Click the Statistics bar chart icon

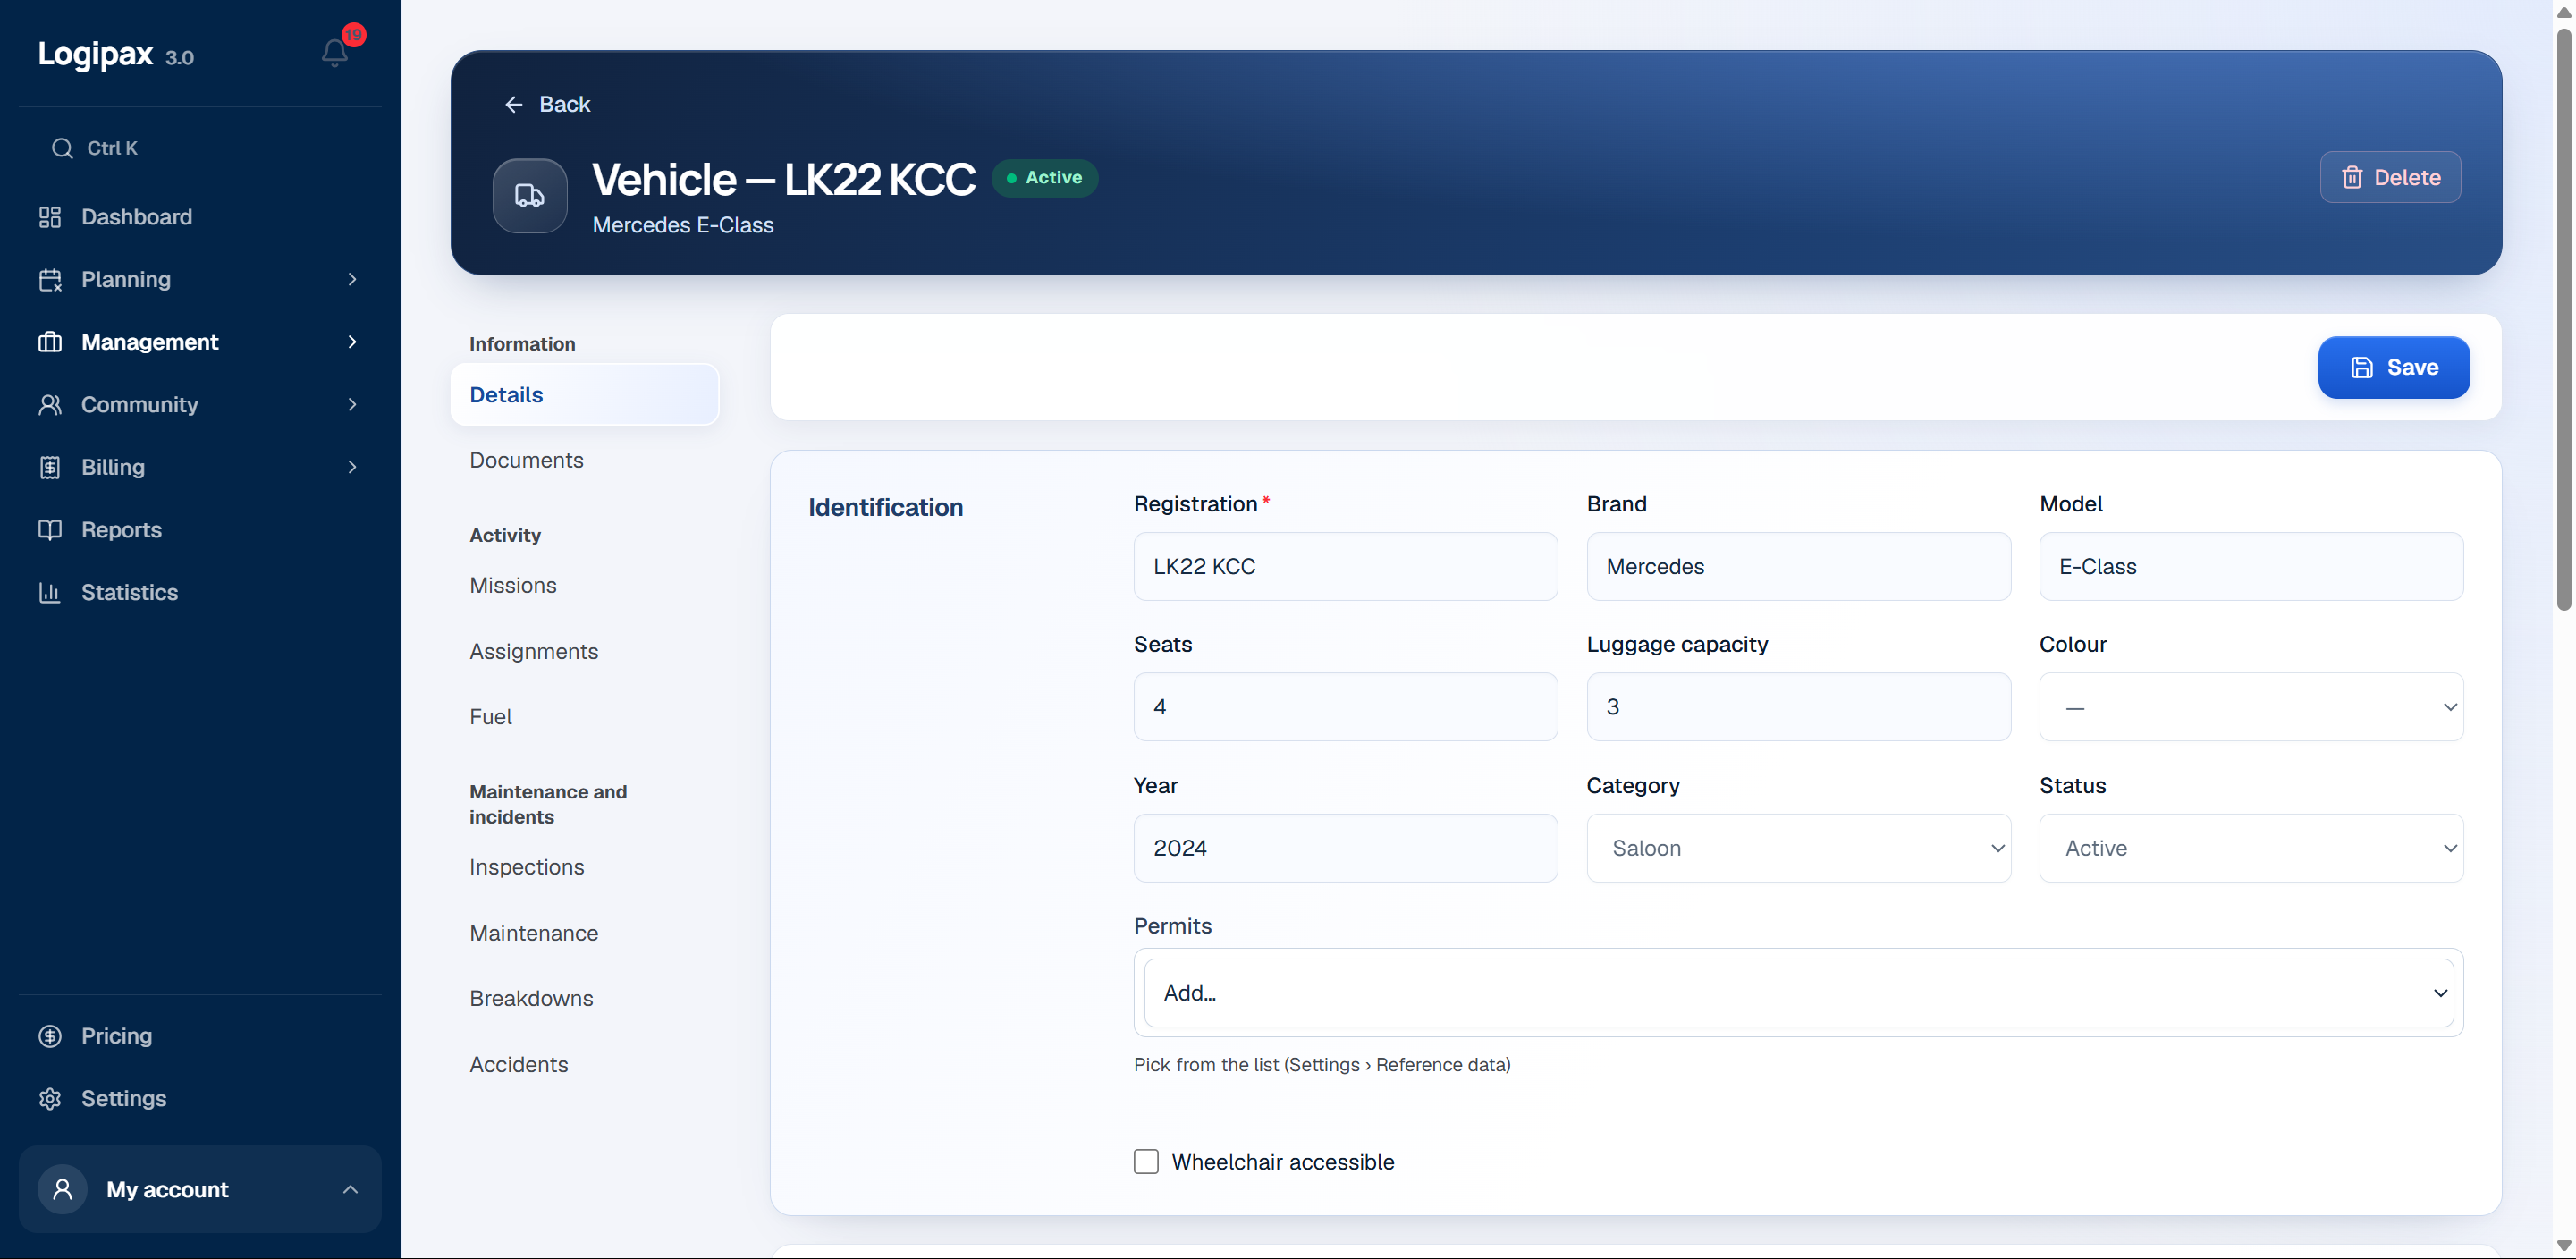point(50,592)
